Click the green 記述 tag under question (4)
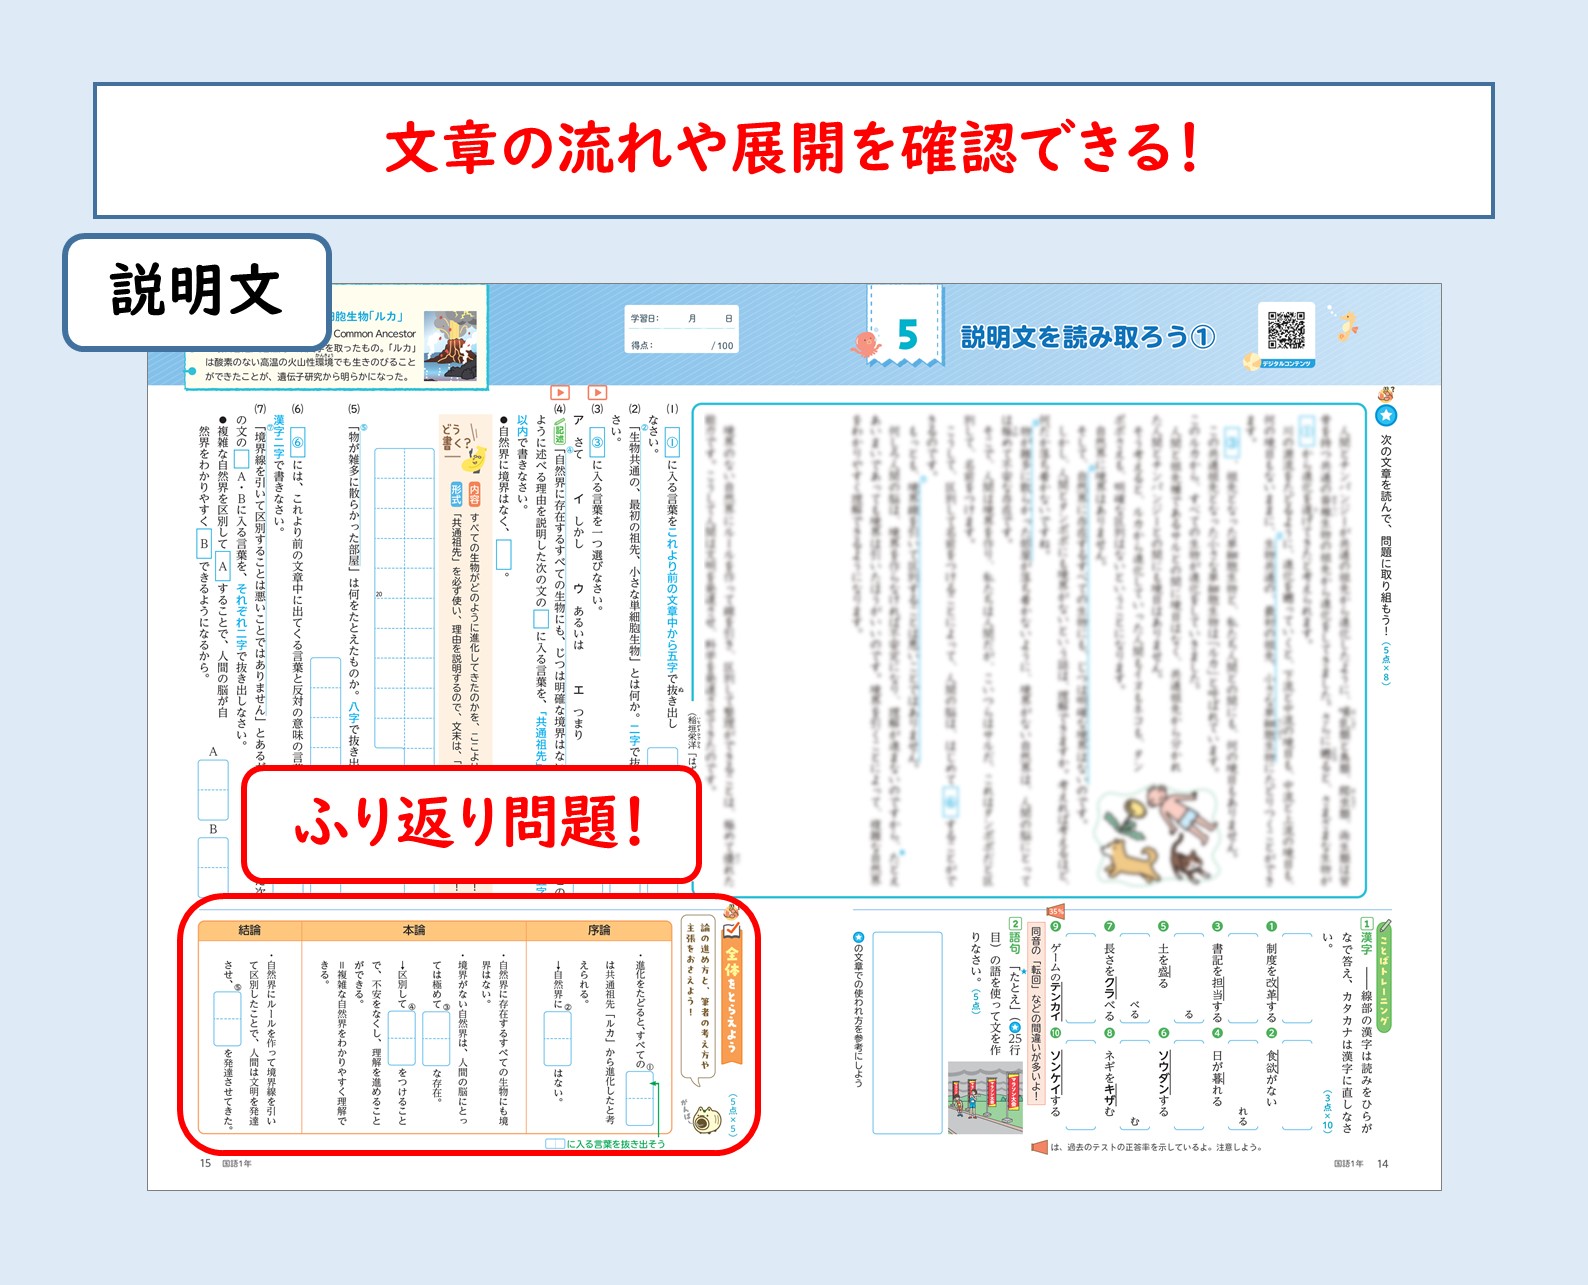Screen dimensions: 1588x1285 pos(560,433)
